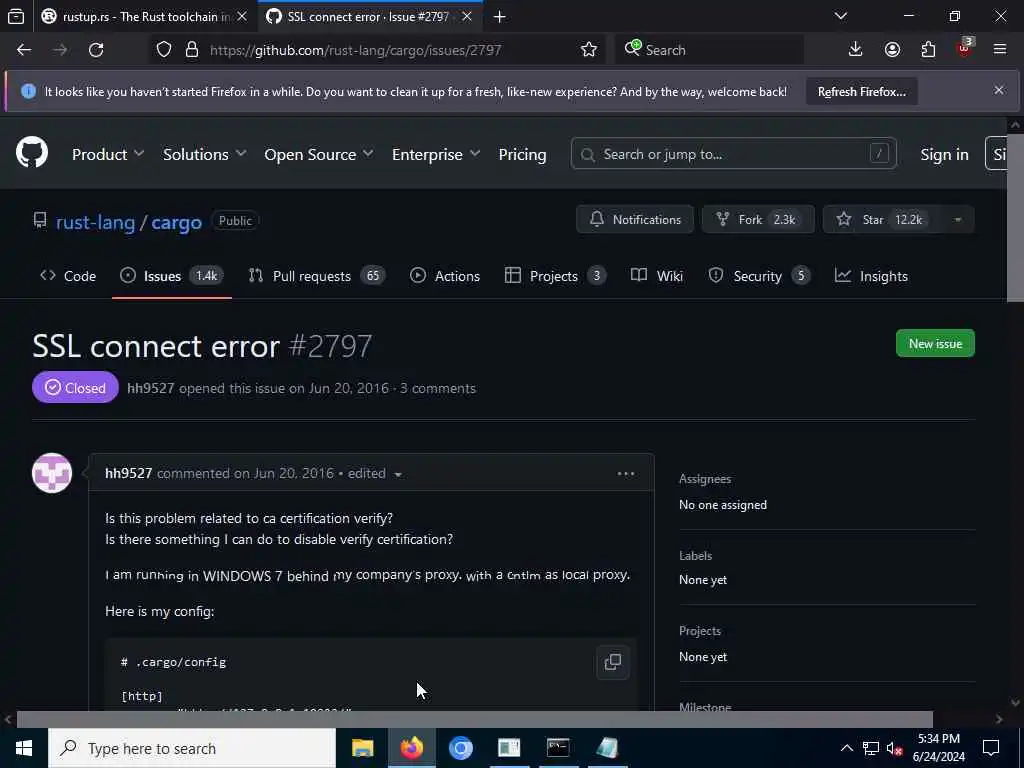The image size is (1024, 768).
Task: Open the Firefox downloads panel
Action: tap(855, 50)
